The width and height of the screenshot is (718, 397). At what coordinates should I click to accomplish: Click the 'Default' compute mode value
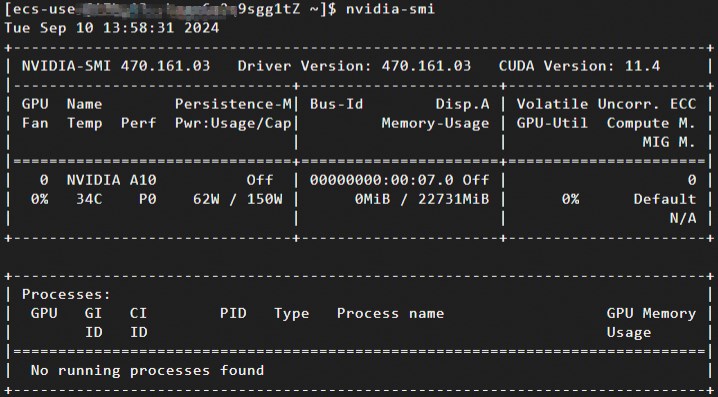tap(665, 199)
